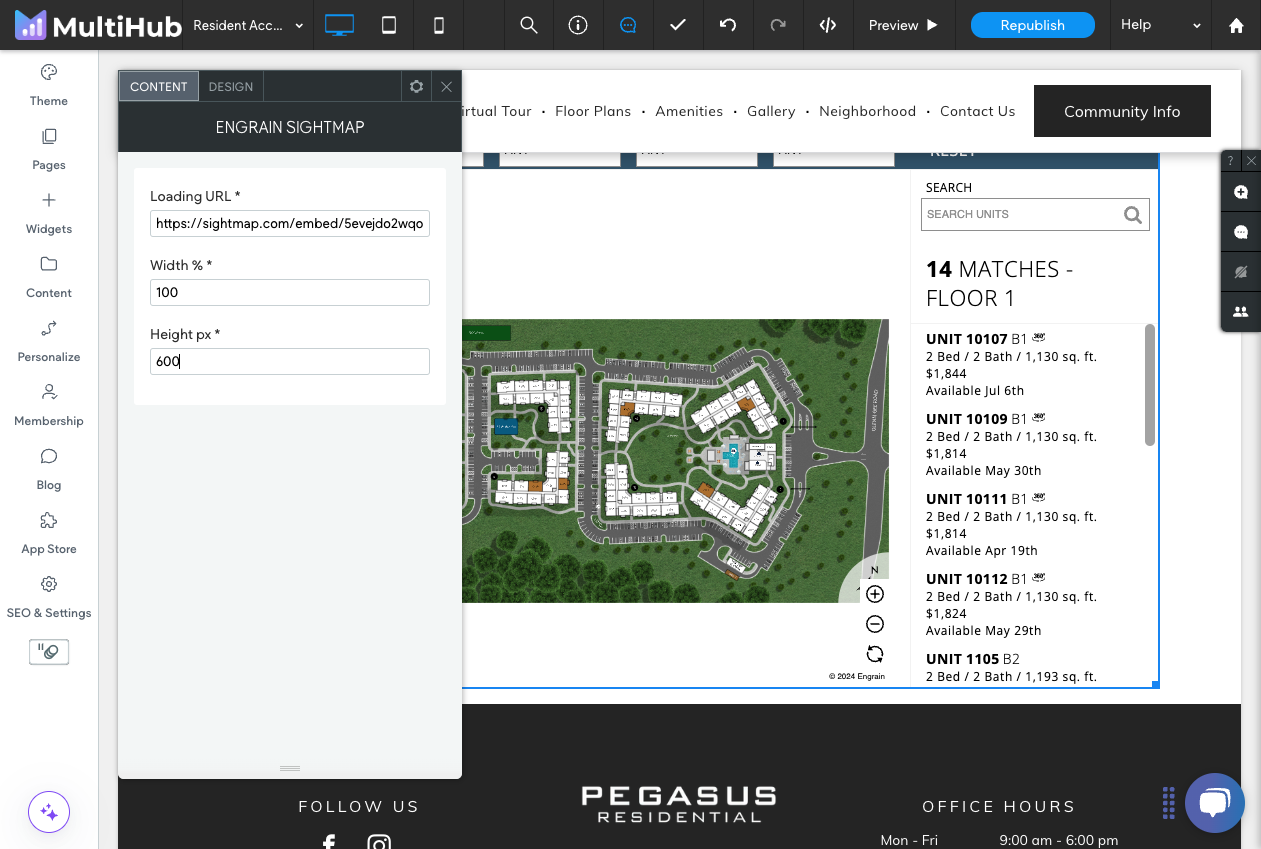Undo the last change

point(728,25)
